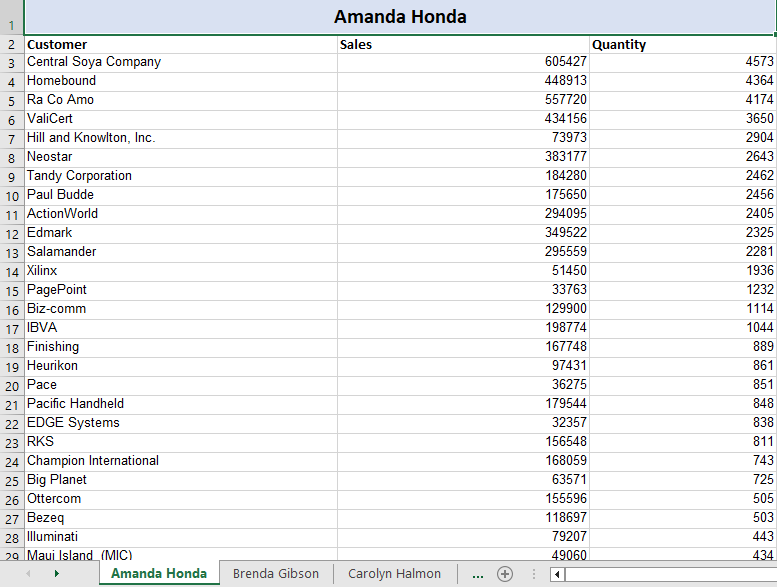This screenshot has height=587, width=777.
Task: Select row 24 header
Action: pyautogui.click(x=12, y=462)
